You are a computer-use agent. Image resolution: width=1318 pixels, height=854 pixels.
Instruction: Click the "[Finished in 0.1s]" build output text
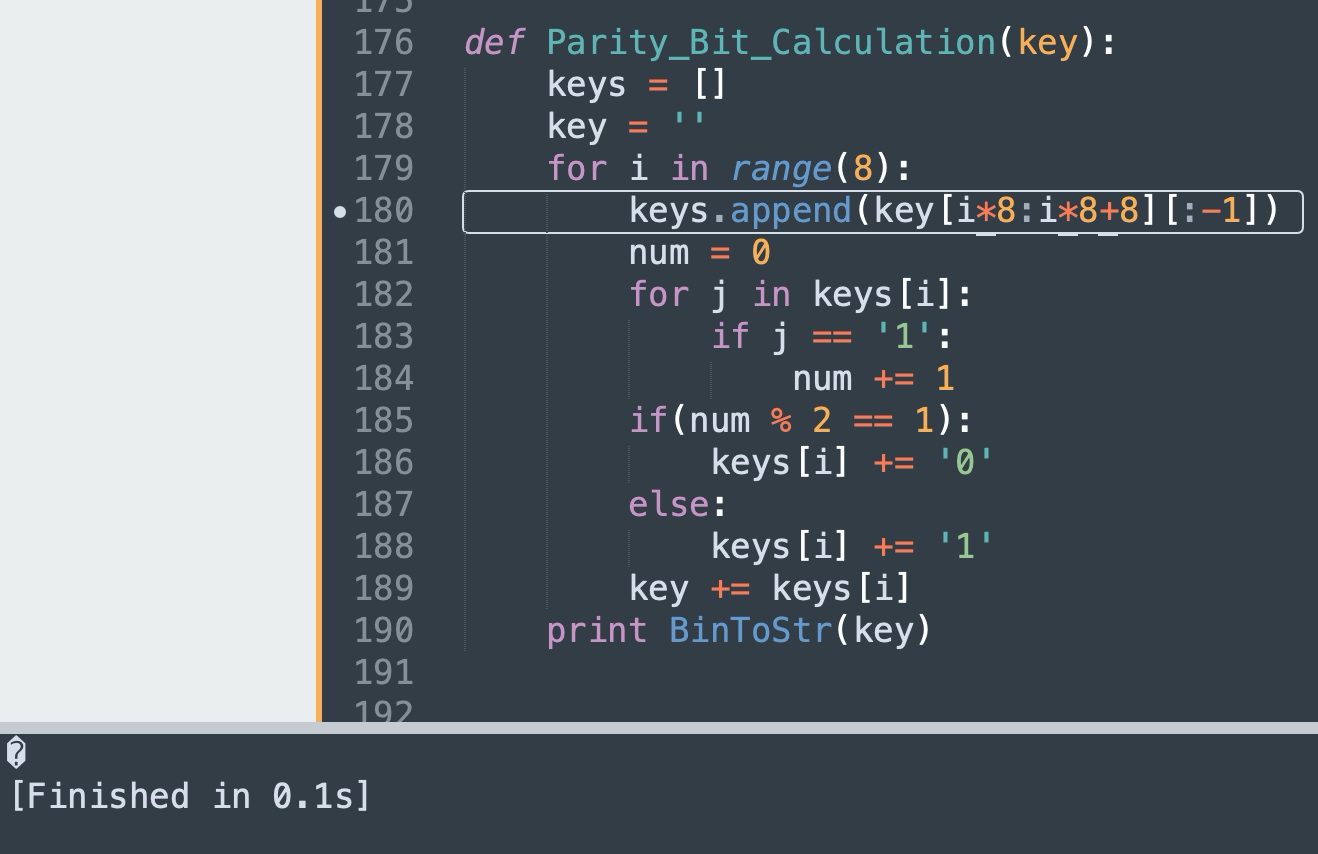[190, 796]
